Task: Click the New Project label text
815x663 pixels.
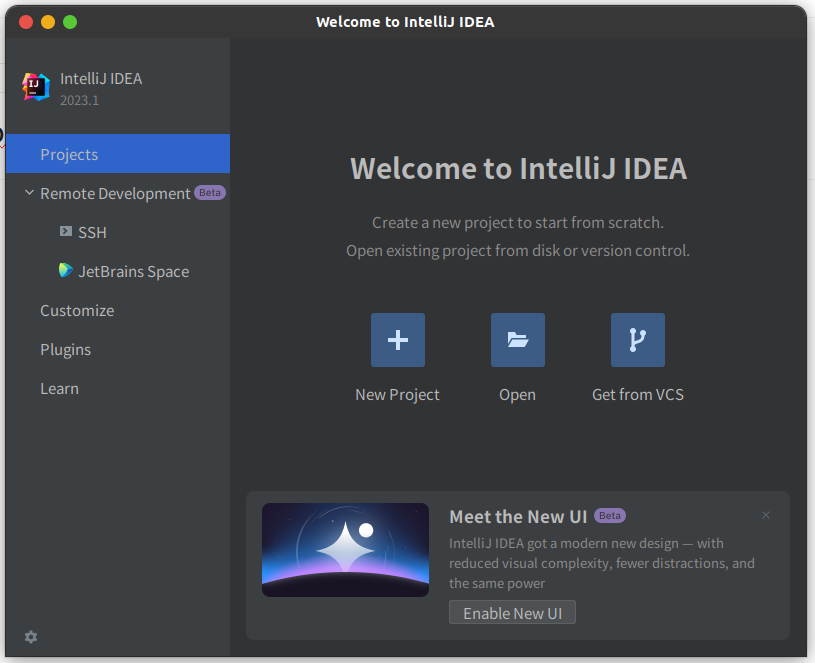Action: coord(397,394)
